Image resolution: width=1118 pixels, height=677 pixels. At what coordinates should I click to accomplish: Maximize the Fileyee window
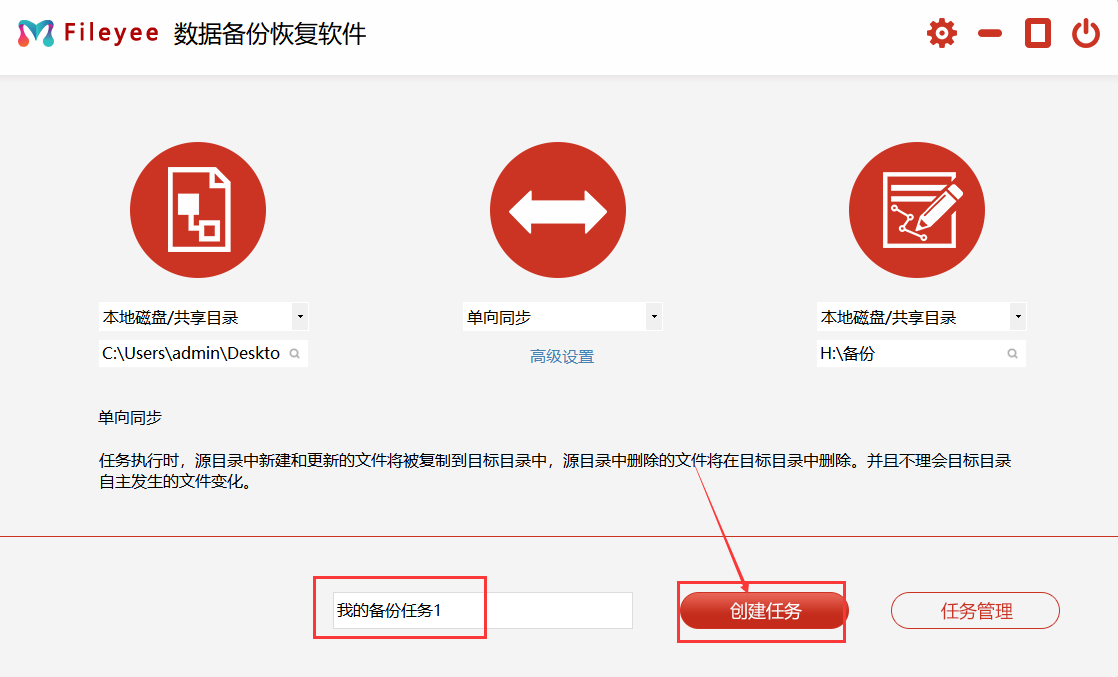click(x=1038, y=34)
